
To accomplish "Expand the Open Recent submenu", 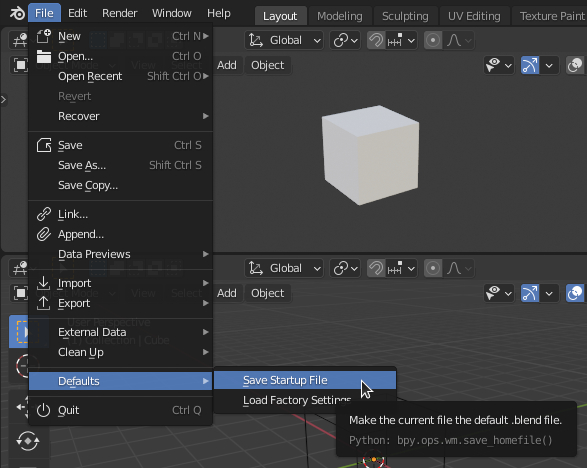I will tap(121, 76).
